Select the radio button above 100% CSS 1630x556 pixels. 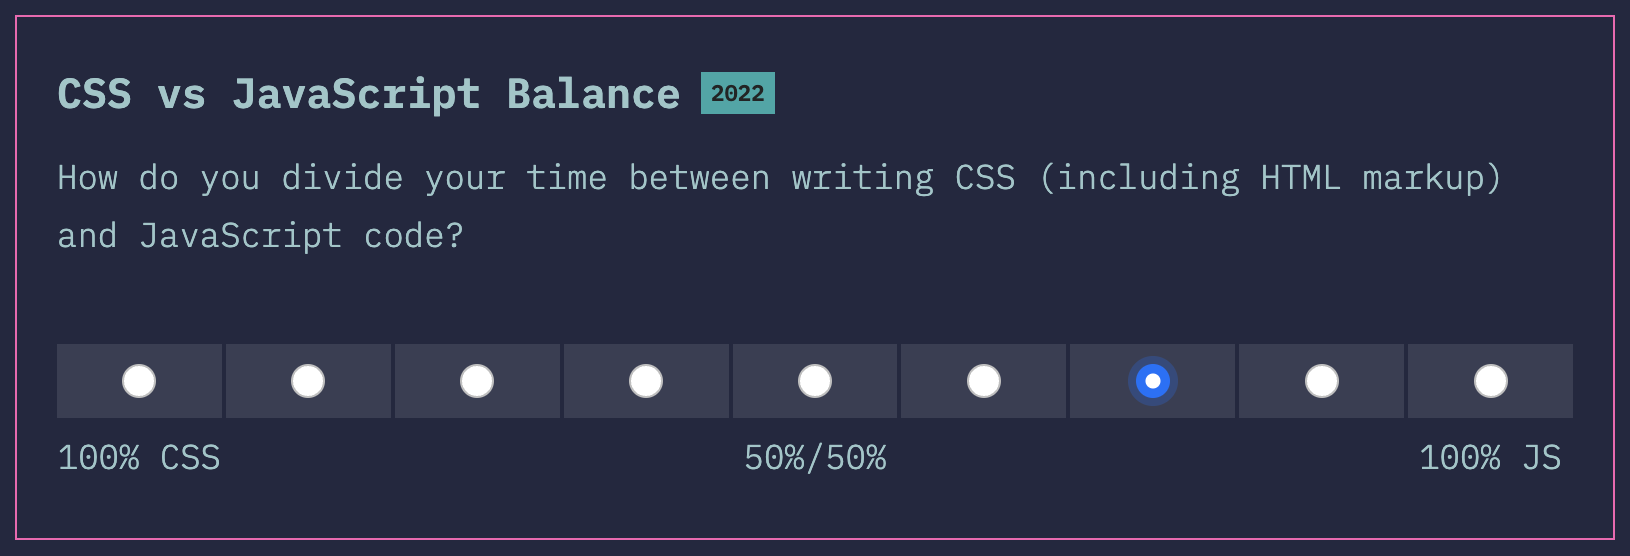(x=139, y=381)
